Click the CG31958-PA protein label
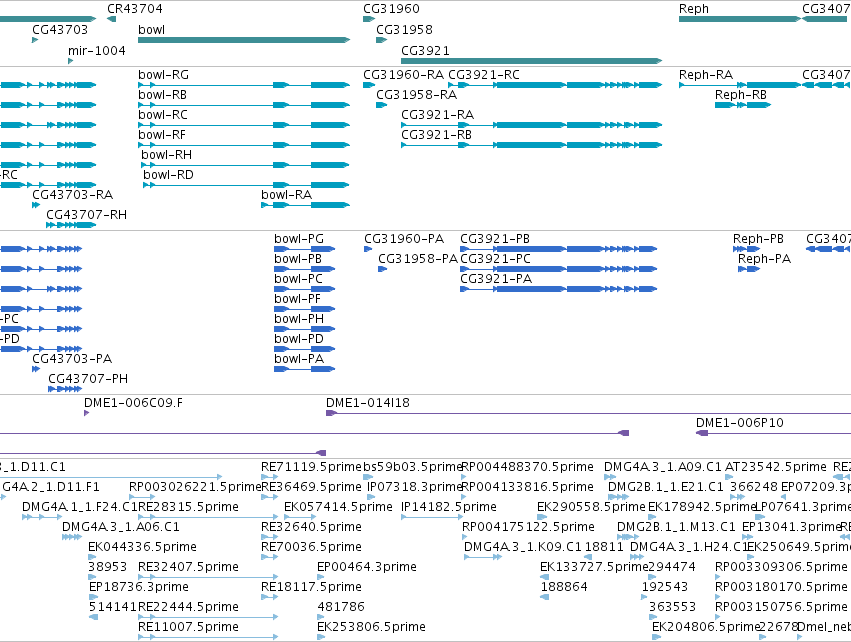The image size is (851, 642). tap(418, 259)
